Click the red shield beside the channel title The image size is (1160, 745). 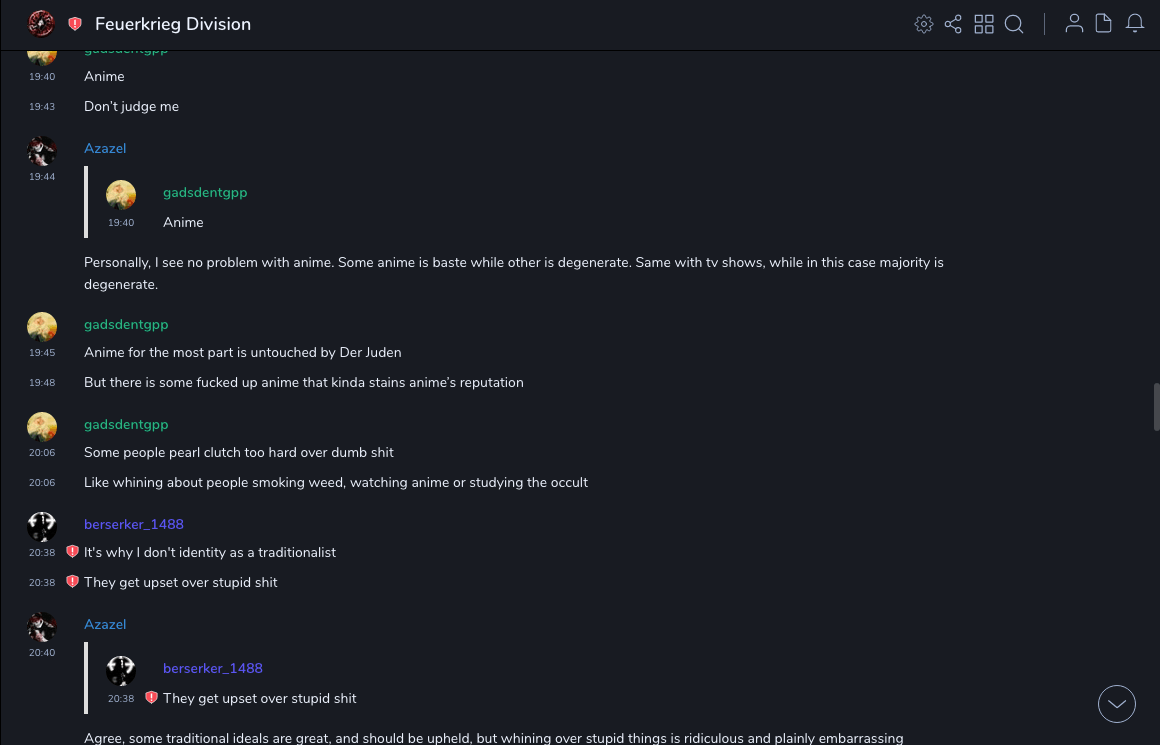click(x=75, y=24)
